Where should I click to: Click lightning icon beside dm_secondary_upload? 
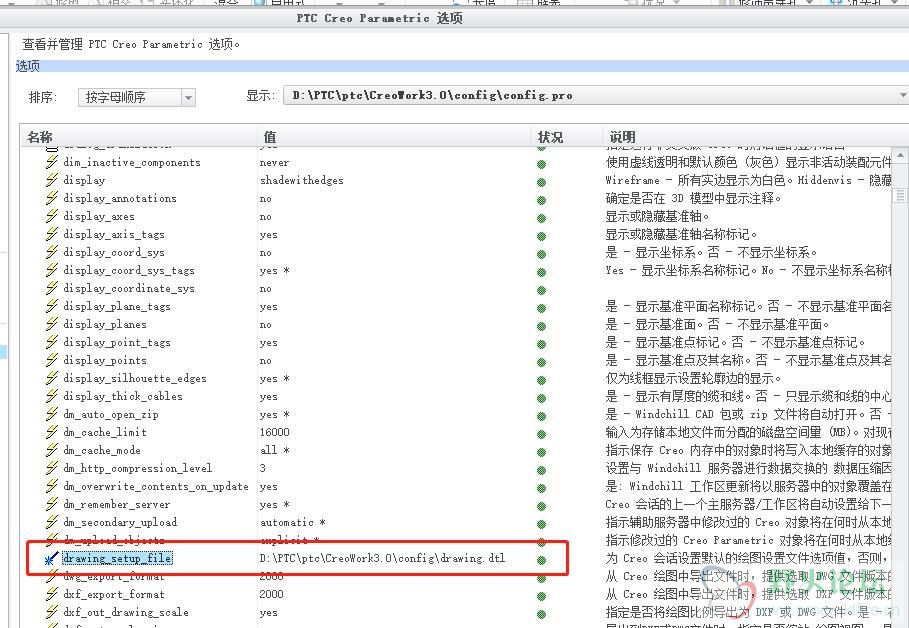click(52, 522)
